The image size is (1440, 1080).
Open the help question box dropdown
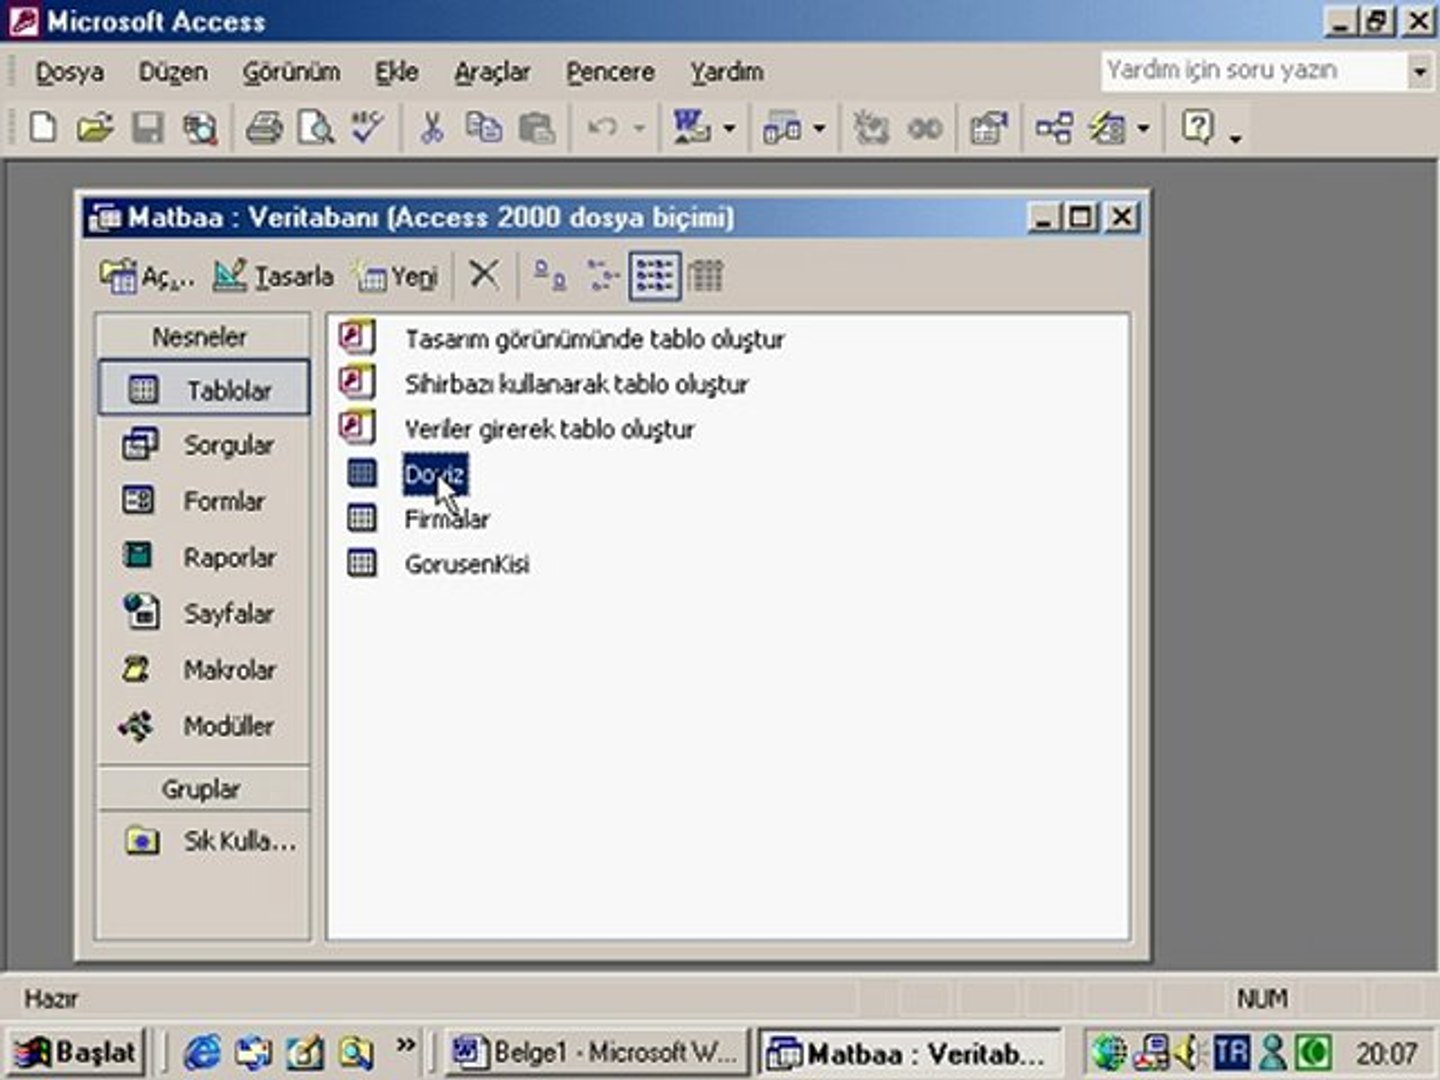[x=1418, y=71]
